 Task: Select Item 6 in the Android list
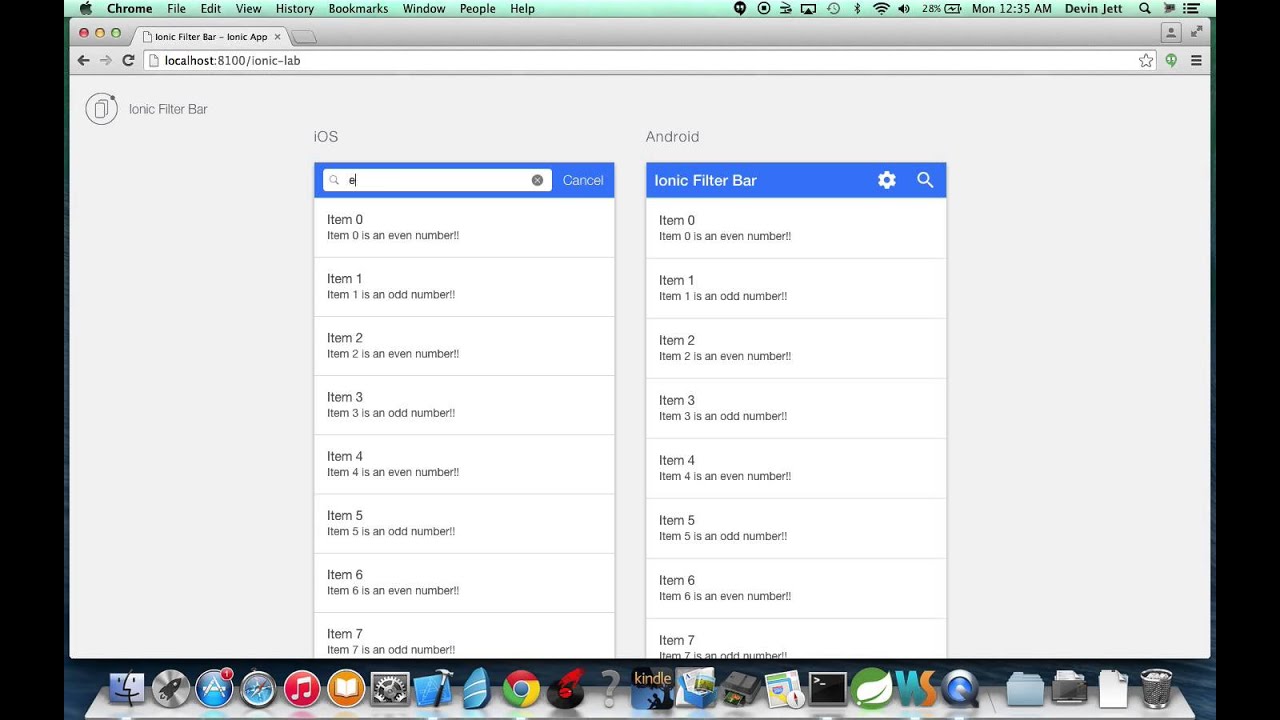click(796, 588)
